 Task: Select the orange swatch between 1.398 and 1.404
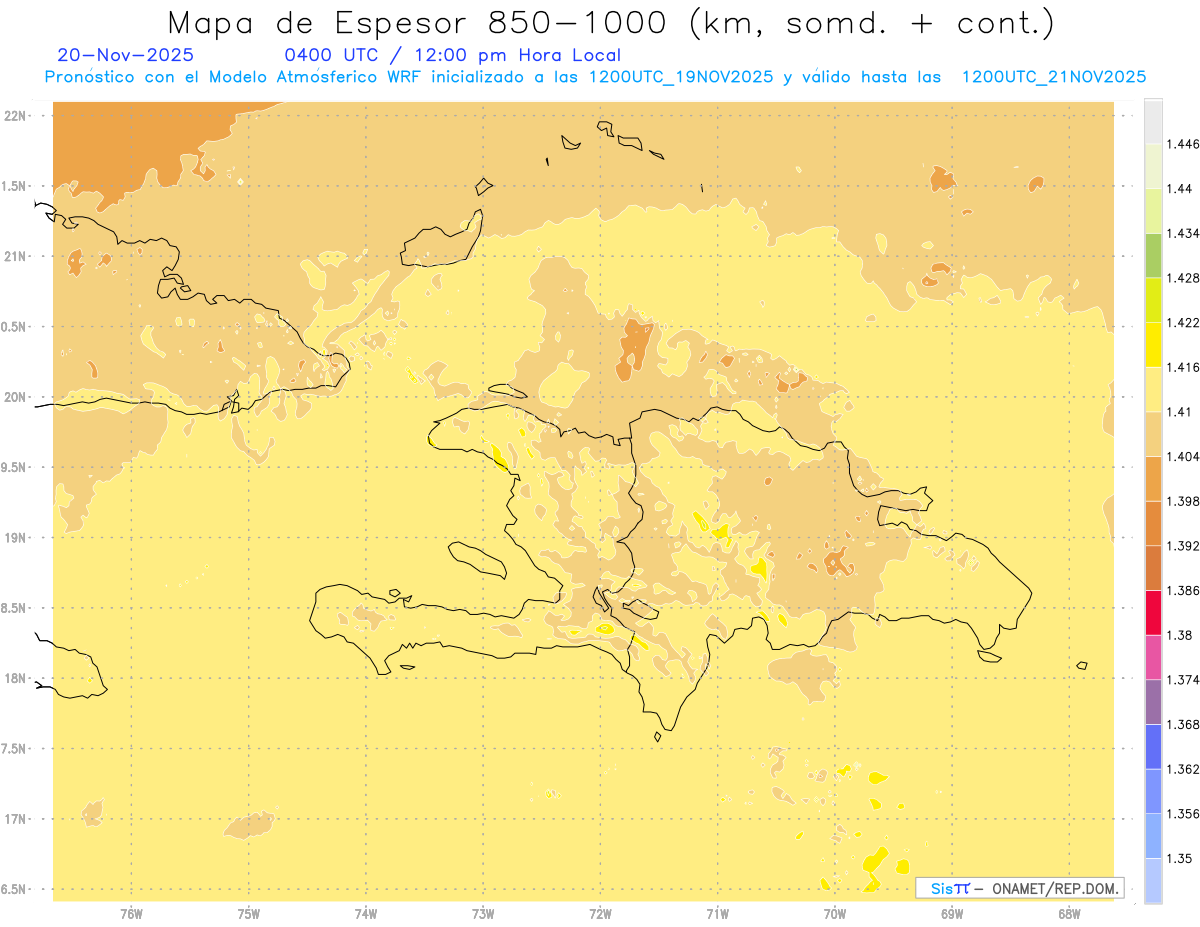click(1153, 479)
